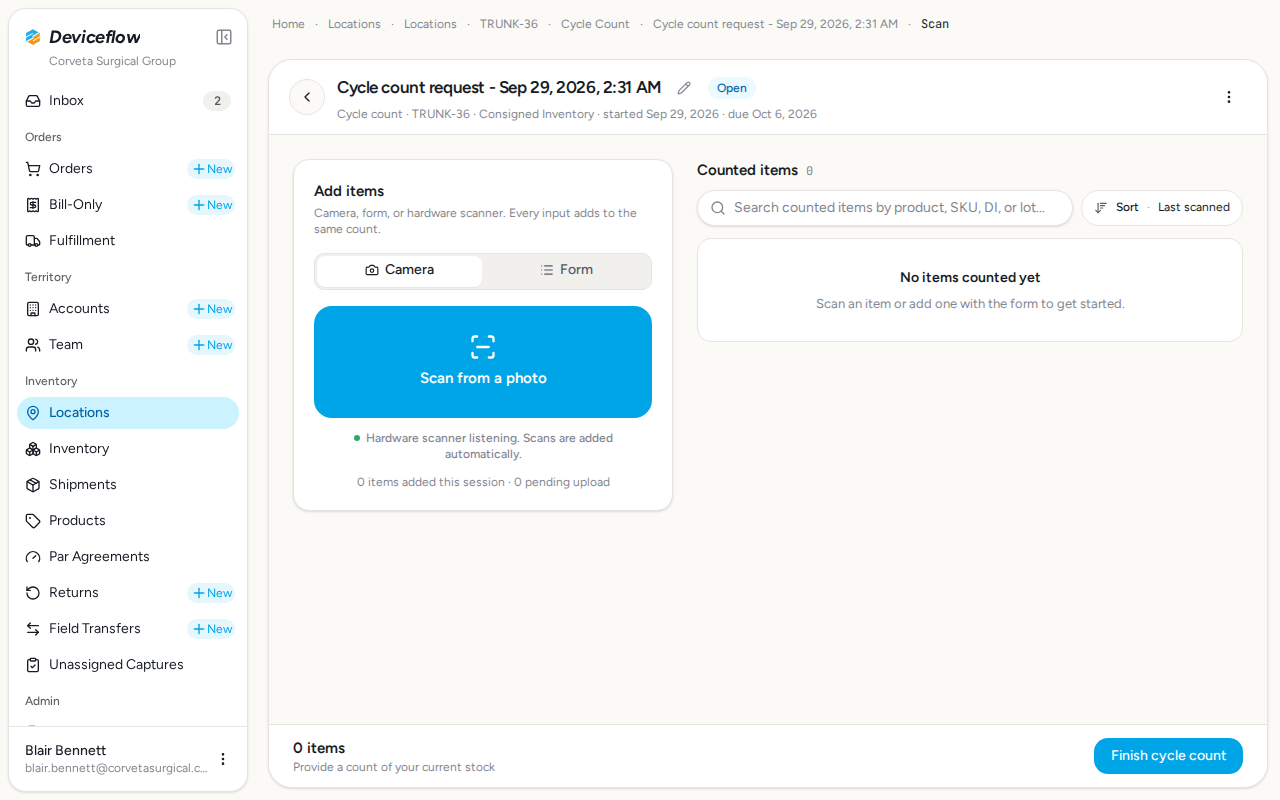Screen dimensions: 1280x800
Task: Click Finish cycle count
Action: (1168, 756)
